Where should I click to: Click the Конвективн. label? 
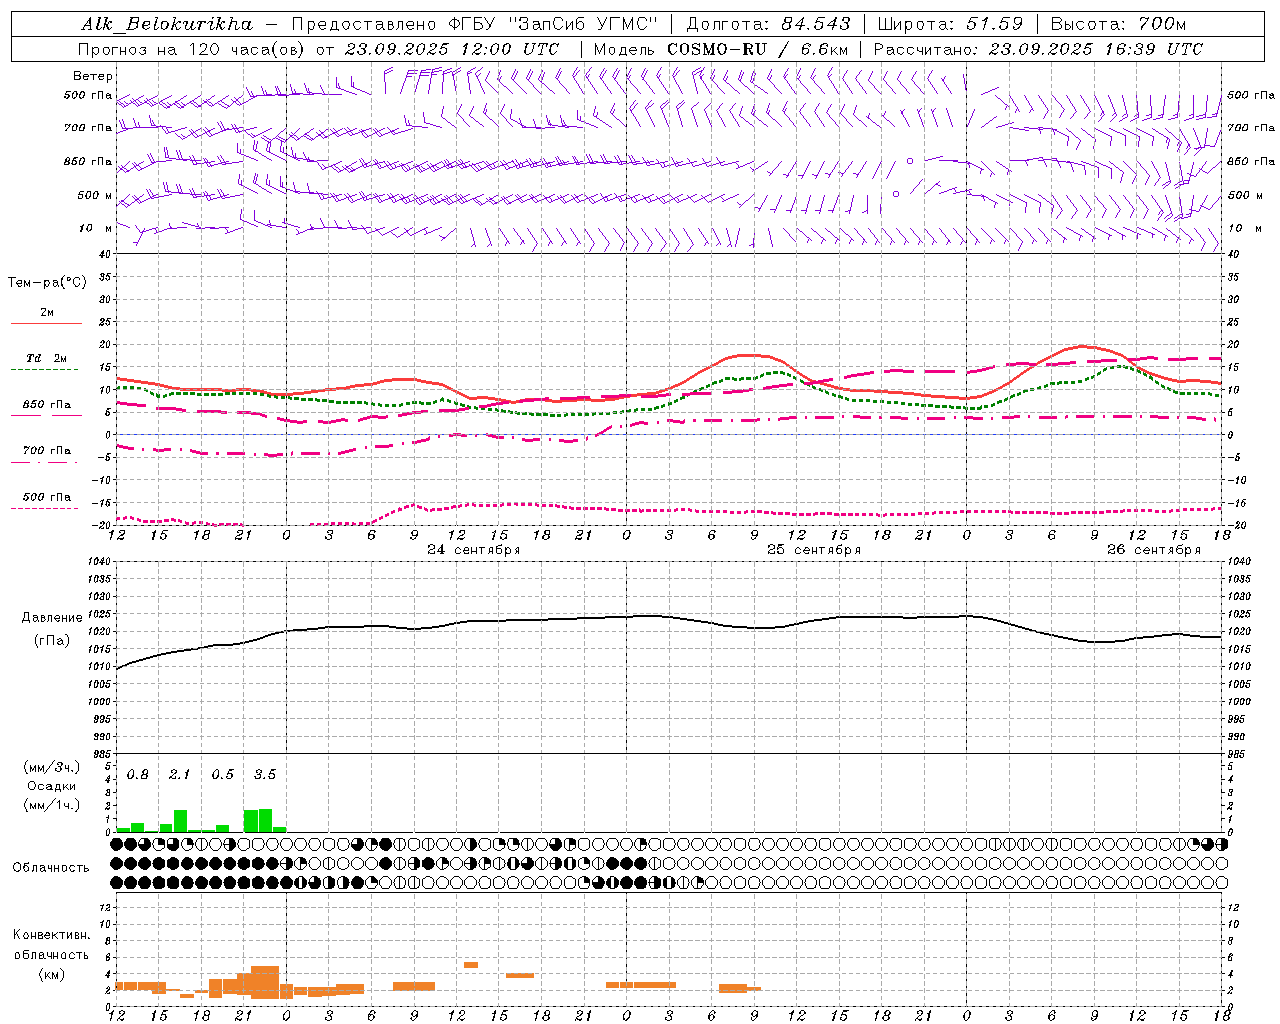51,935
